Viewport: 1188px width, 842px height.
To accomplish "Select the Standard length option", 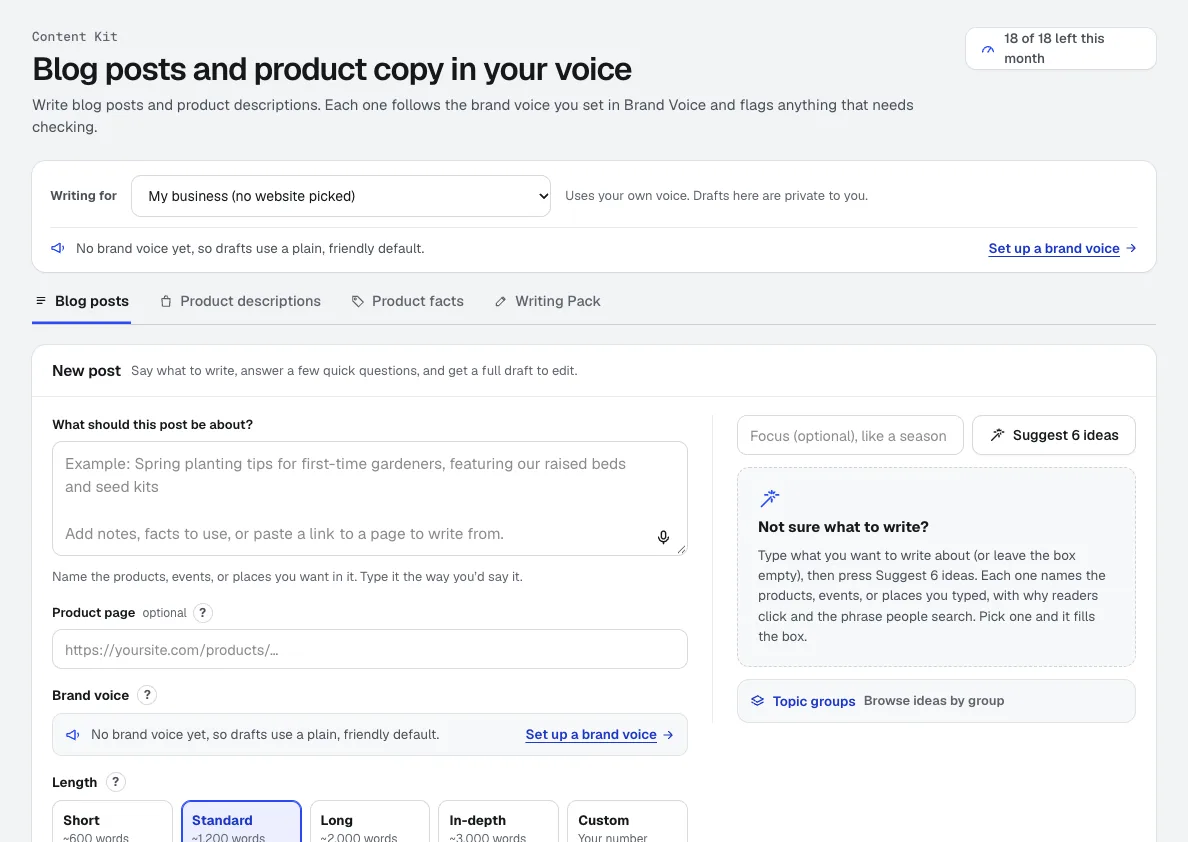I will [241, 822].
